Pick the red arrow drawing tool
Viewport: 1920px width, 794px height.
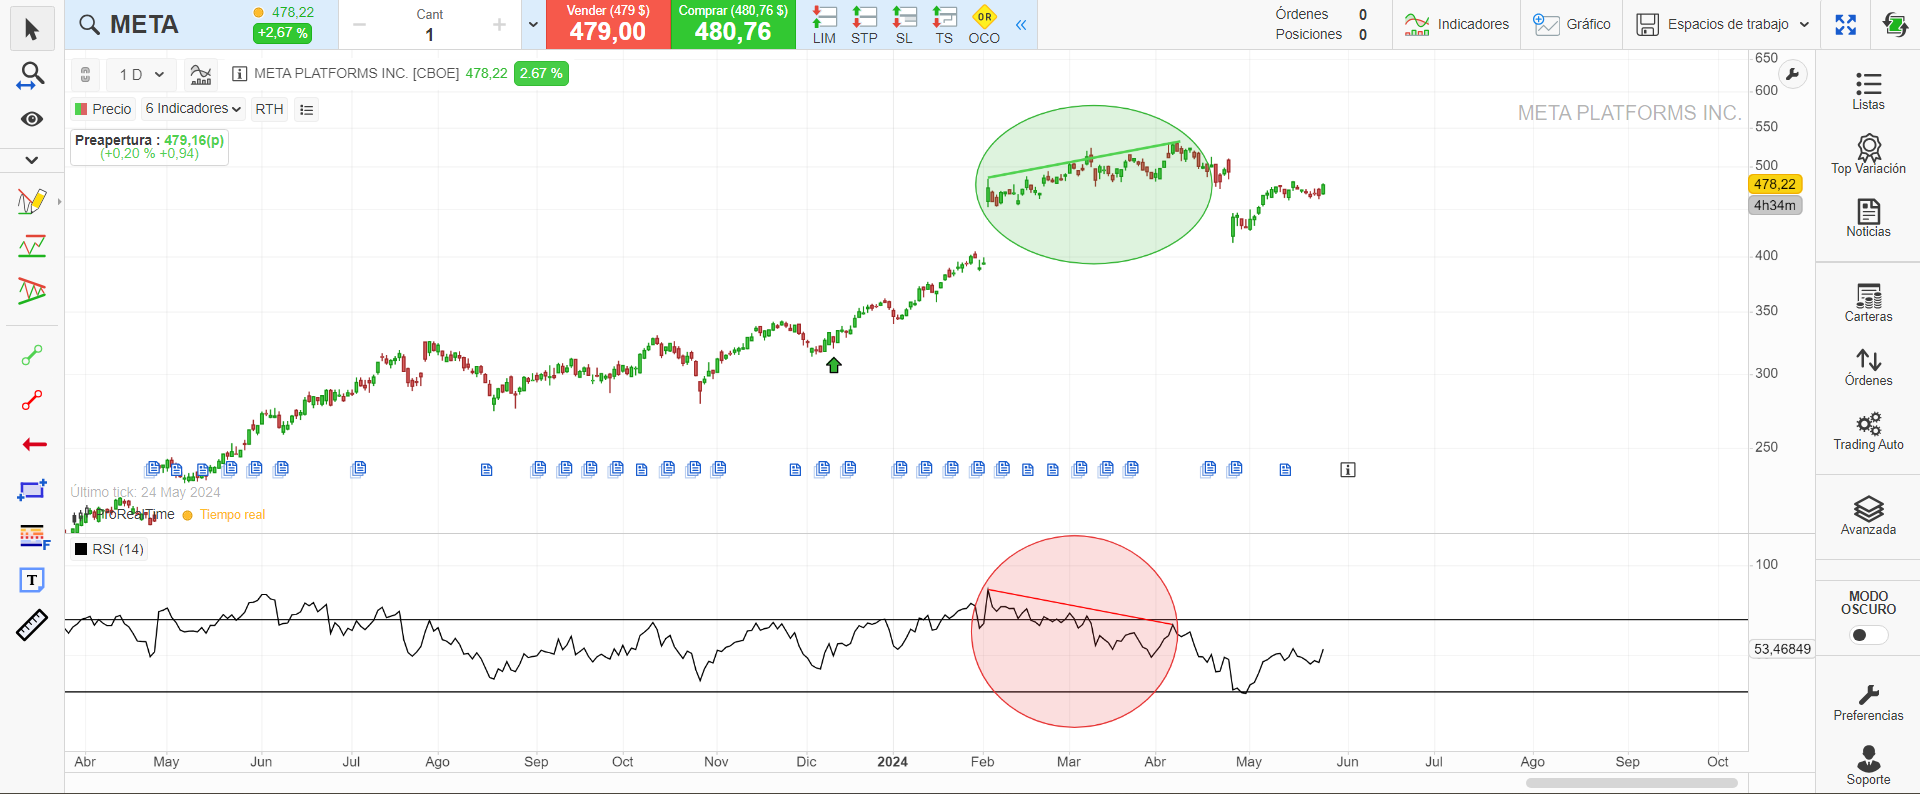point(34,444)
